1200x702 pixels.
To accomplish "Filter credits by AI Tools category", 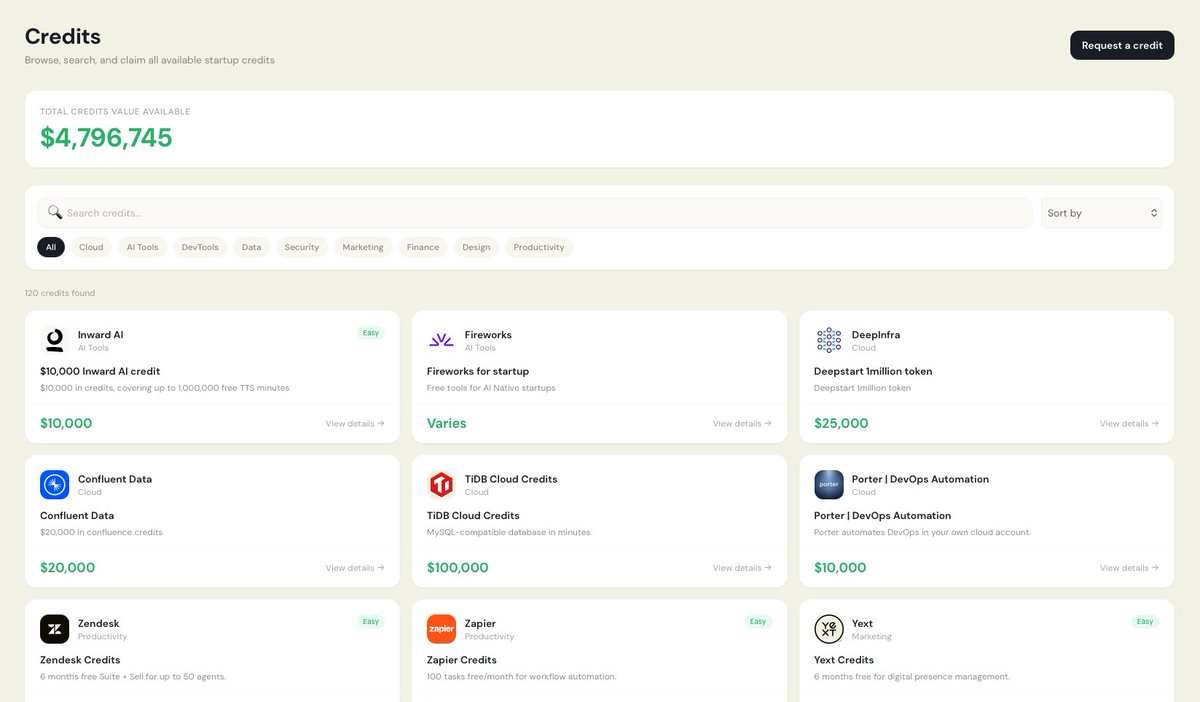I will click(x=142, y=247).
